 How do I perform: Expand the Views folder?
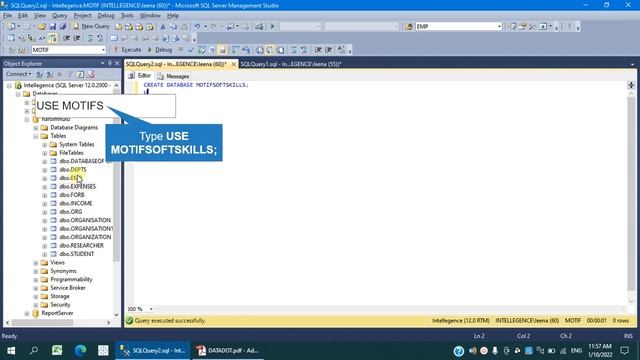click(36, 263)
